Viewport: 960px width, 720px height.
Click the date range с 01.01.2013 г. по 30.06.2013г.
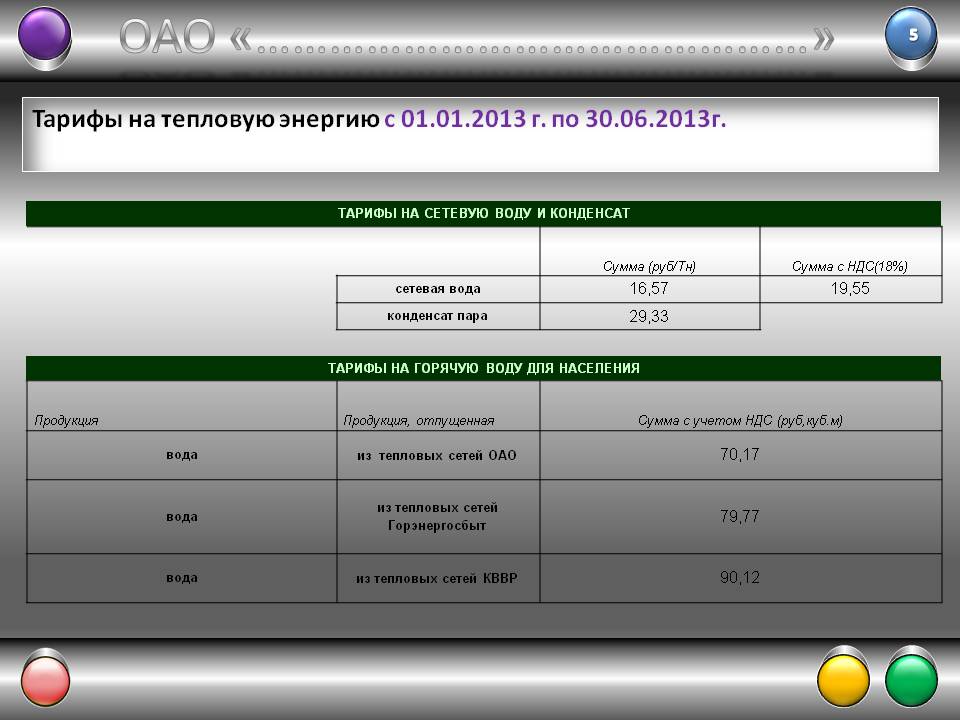555,119
